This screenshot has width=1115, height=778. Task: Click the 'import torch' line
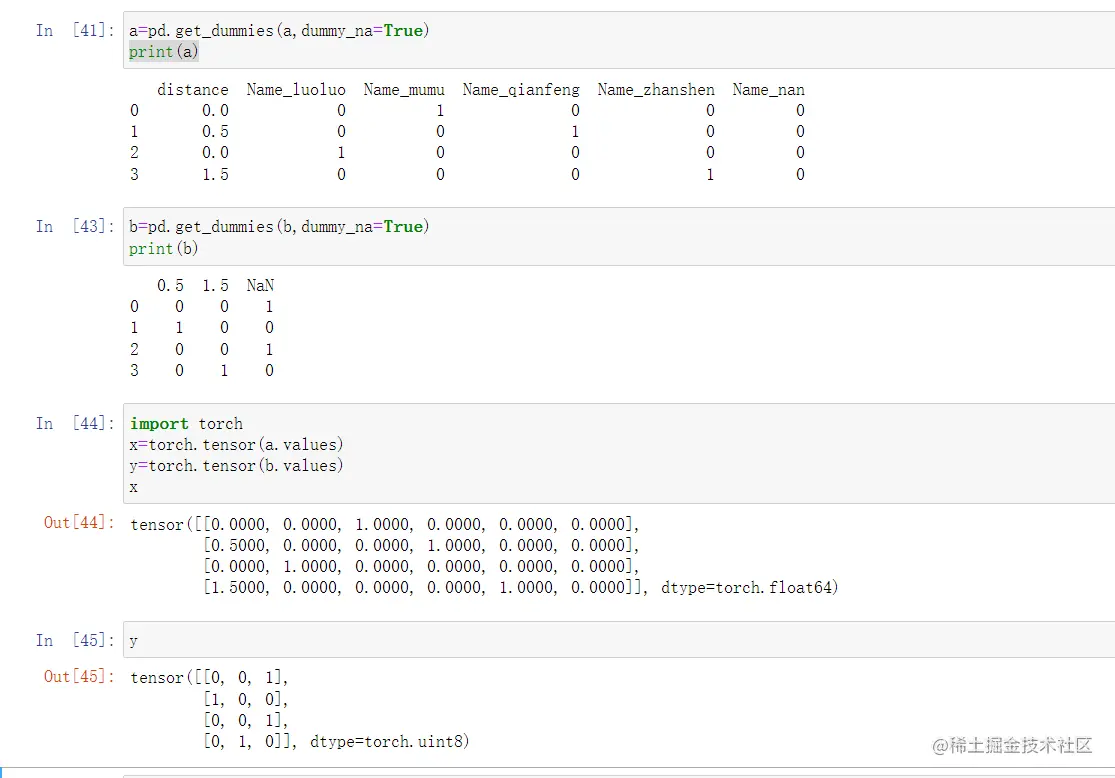click(x=186, y=424)
